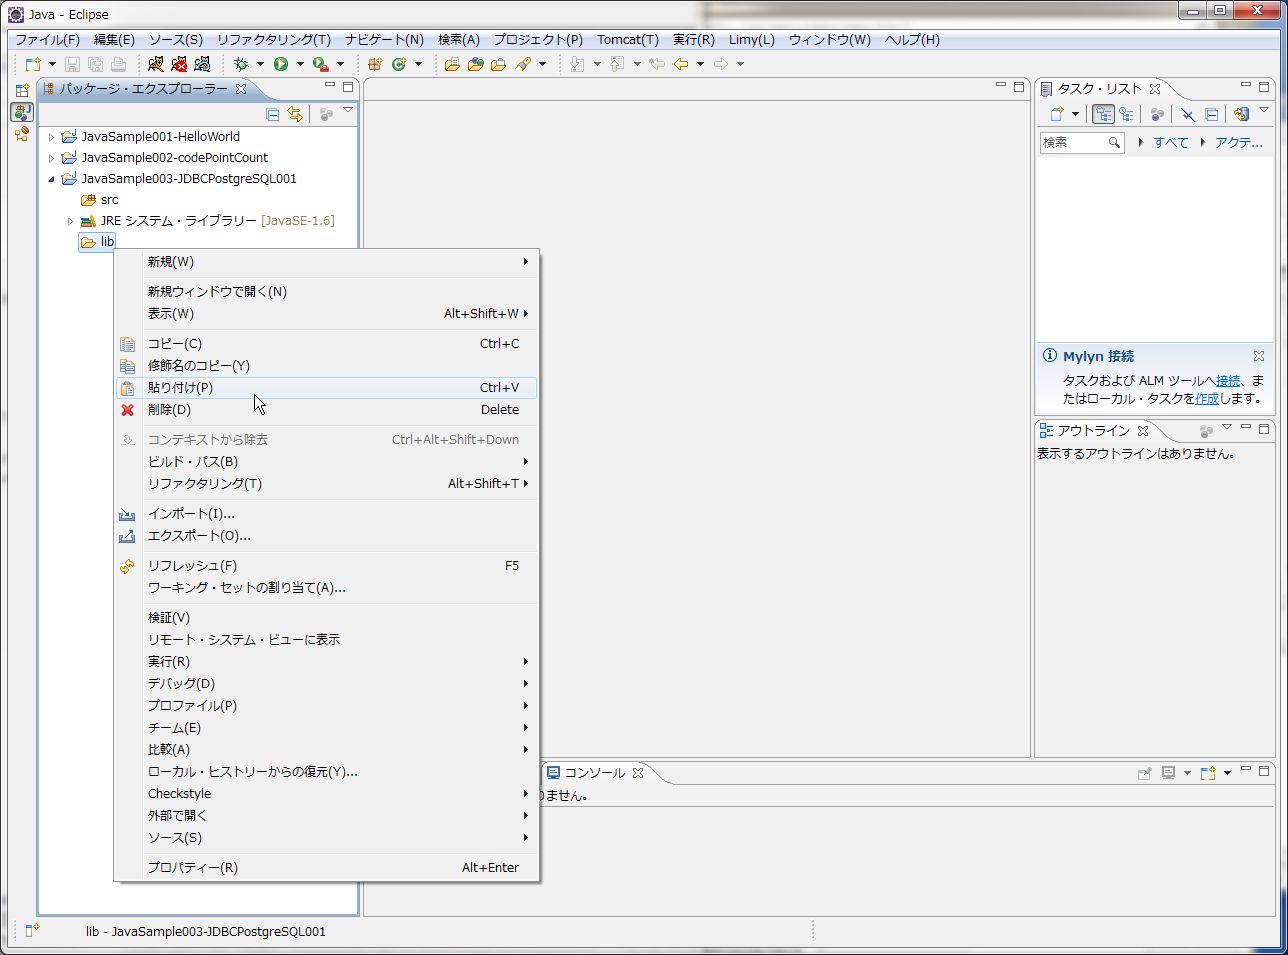
Task: Open the Run button dropdown arrow
Action: tap(300, 63)
